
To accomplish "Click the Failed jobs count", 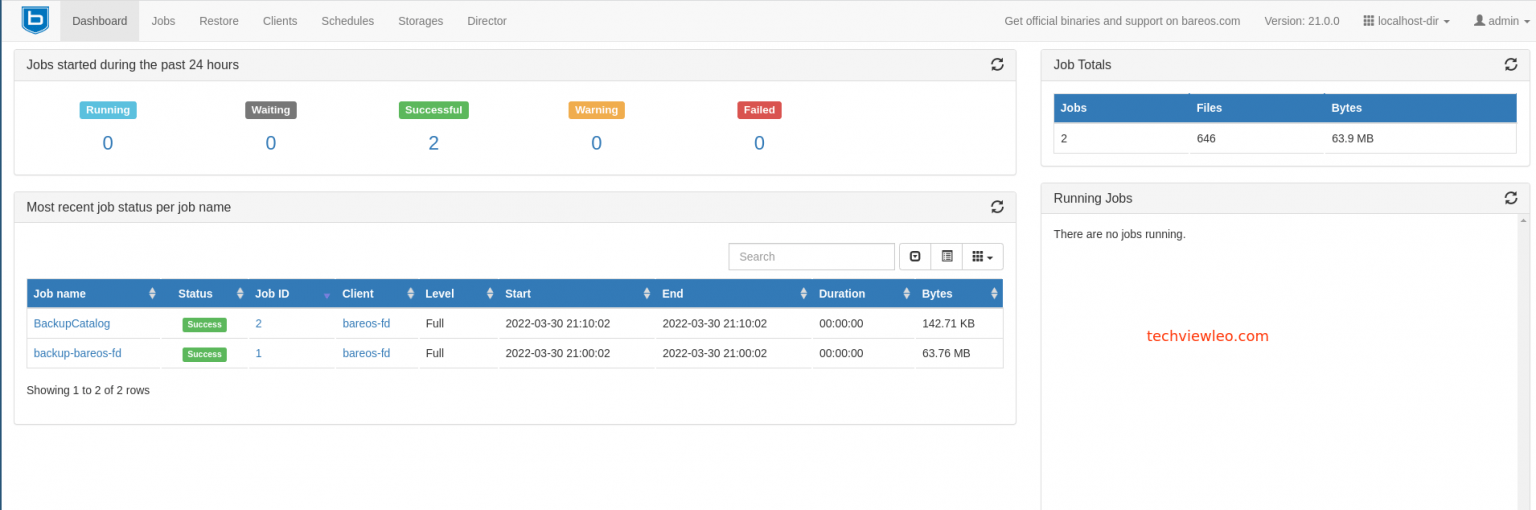I will [x=759, y=143].
